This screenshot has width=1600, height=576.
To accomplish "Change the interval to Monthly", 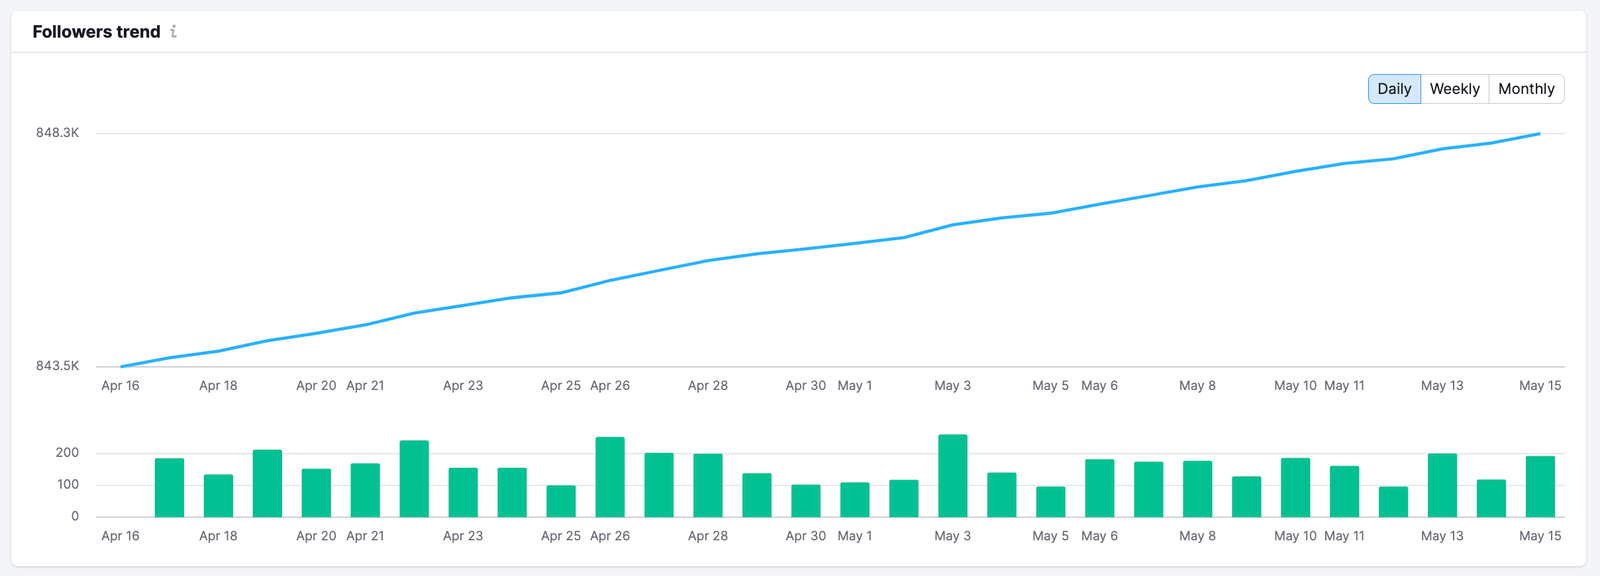I will (1526, 89).
